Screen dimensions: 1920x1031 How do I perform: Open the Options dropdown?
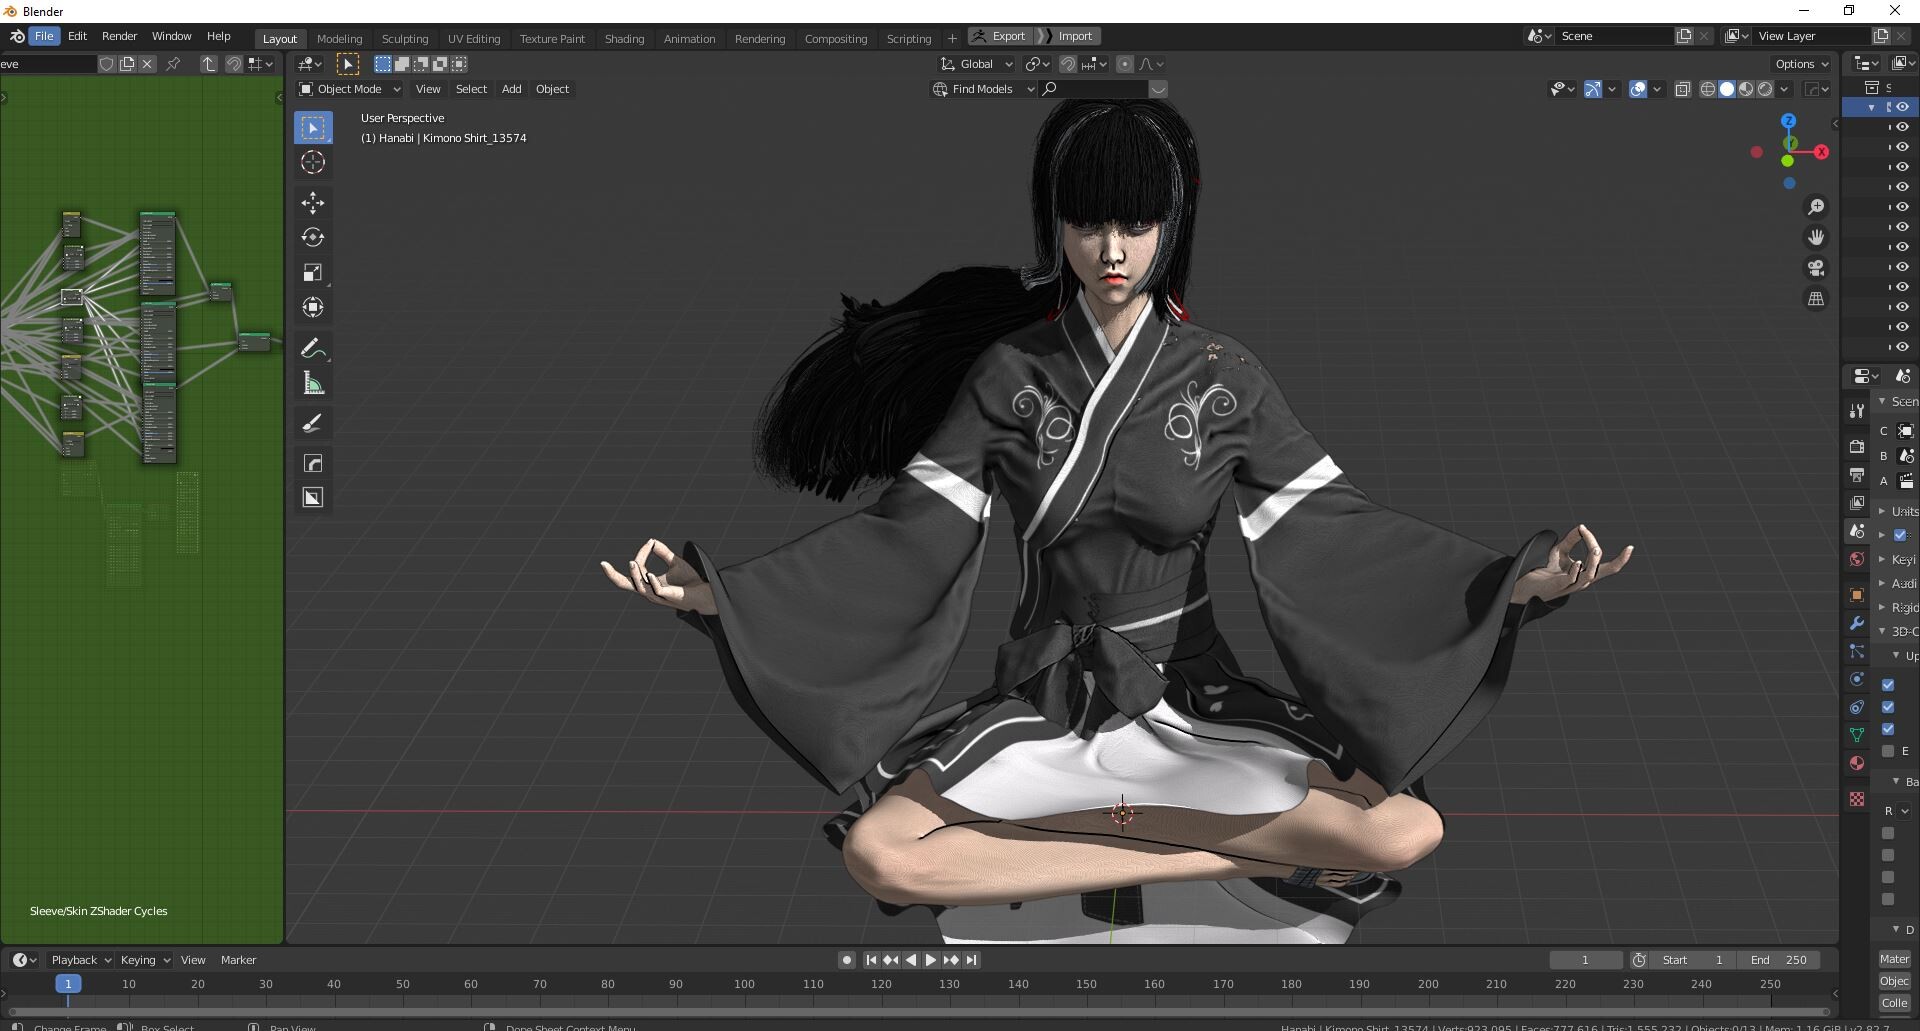(x=1801, y=64)
